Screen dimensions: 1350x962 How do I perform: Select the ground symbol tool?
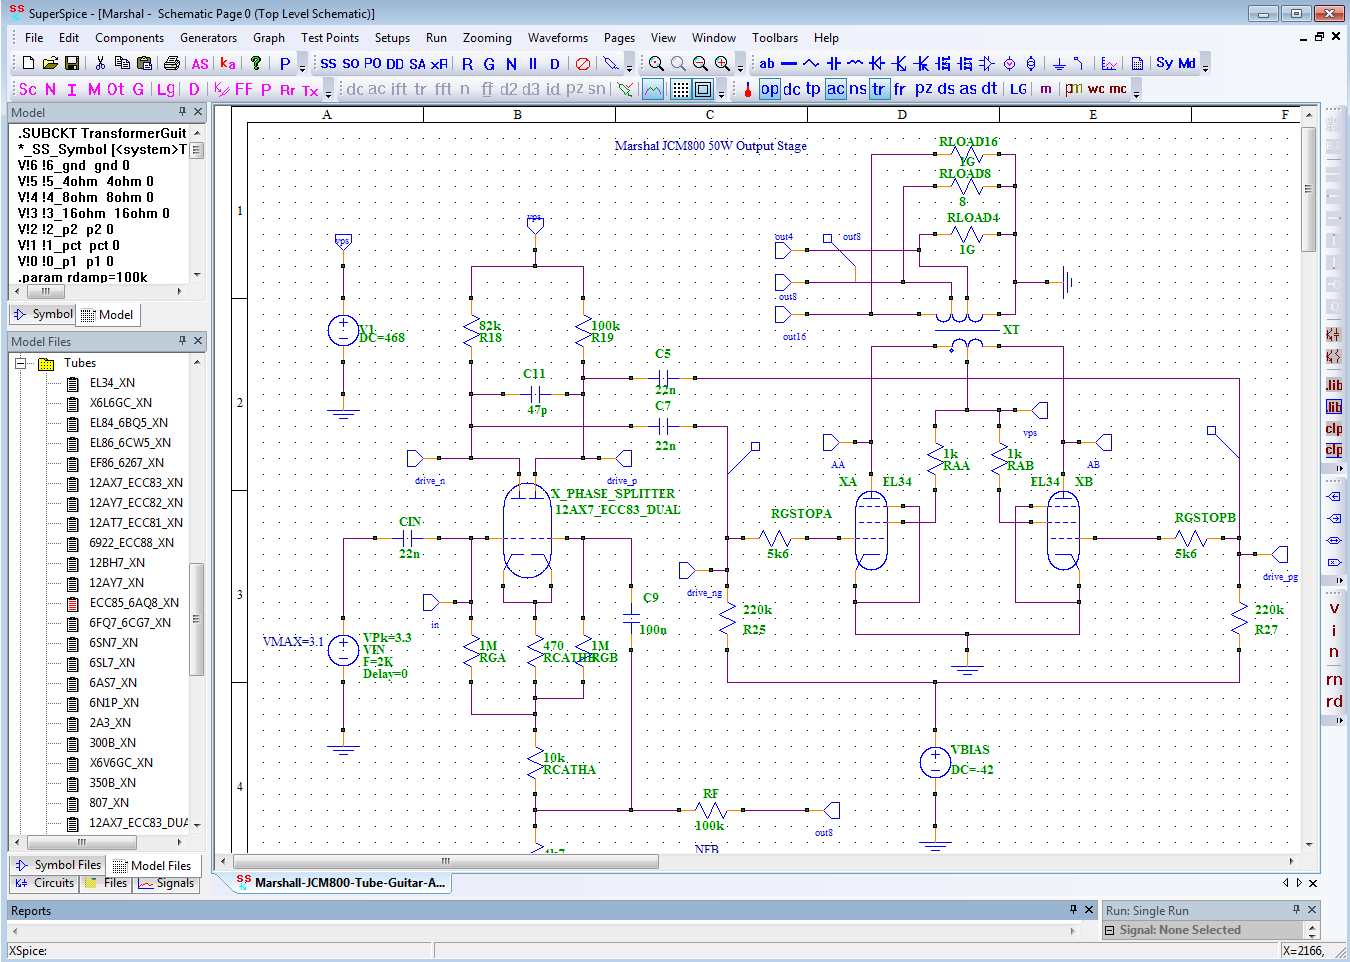click(1059, 63)
